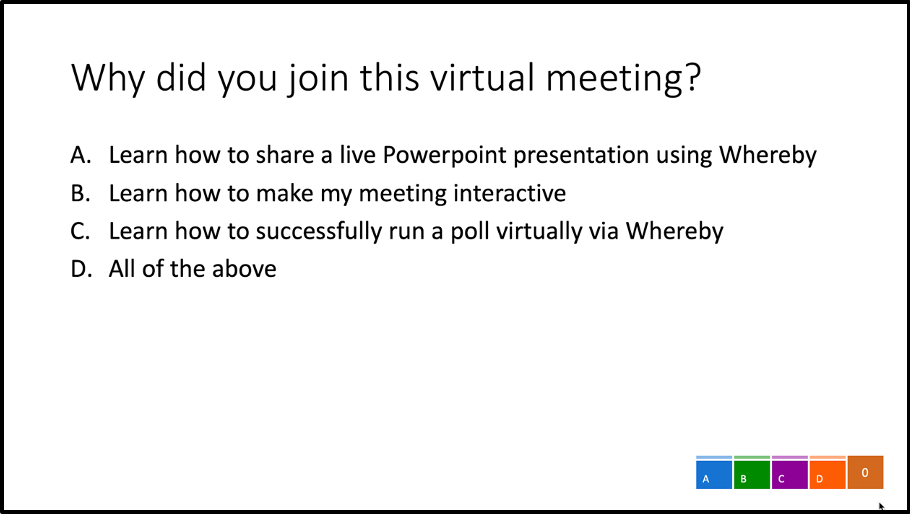This screenshot has width=910, height=514.
Task: Select answer text about running a poll virtually
Action: pos(416,231)
